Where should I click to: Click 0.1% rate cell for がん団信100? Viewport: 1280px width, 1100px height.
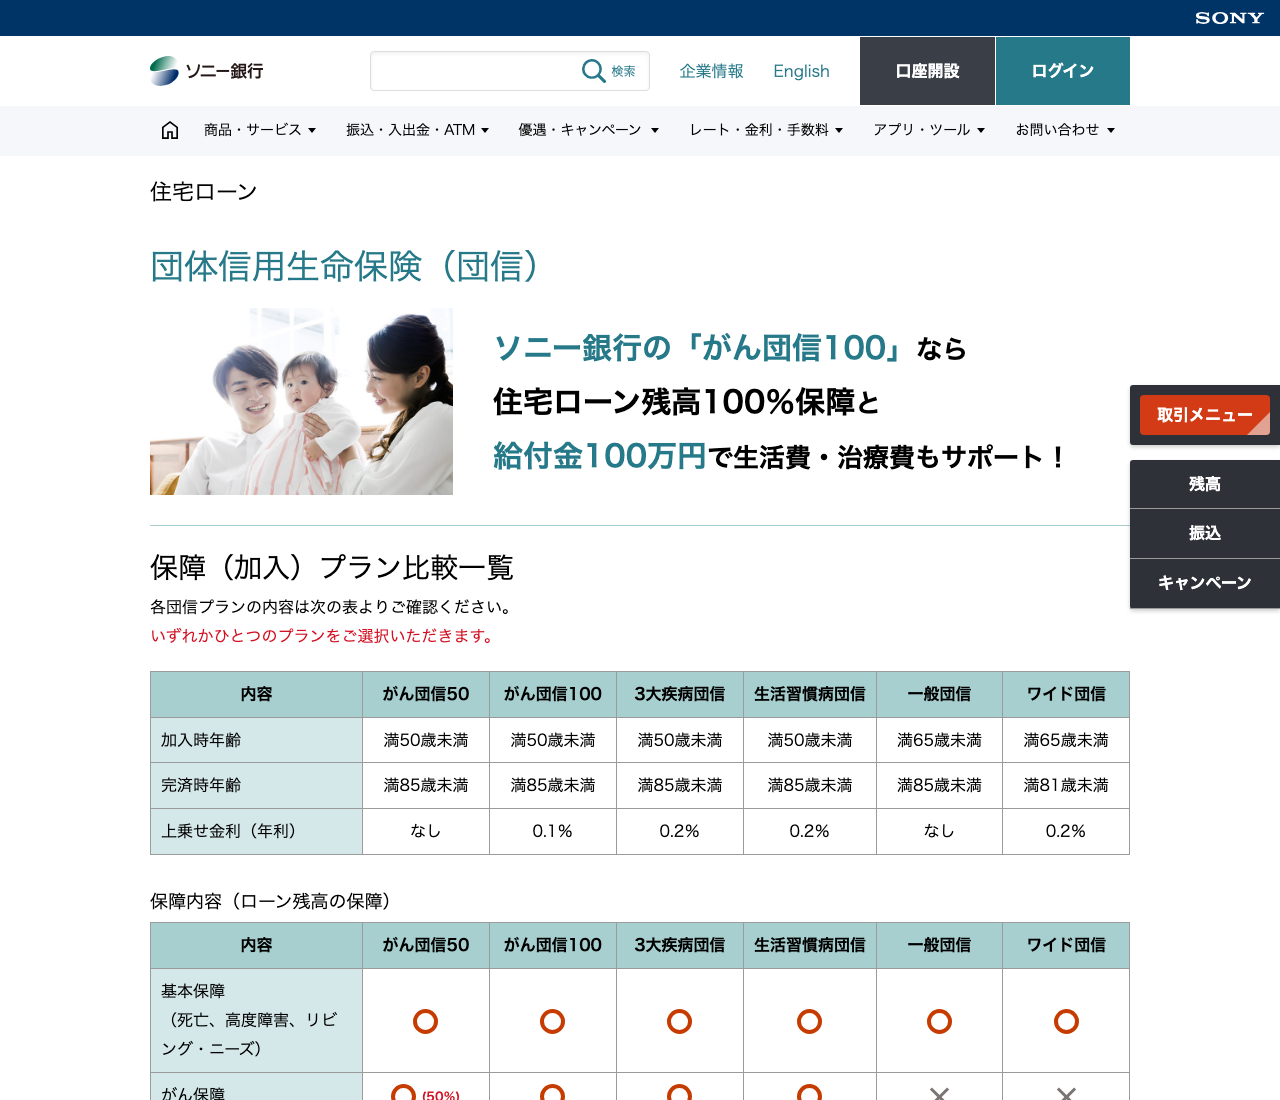tap(553, 831)
